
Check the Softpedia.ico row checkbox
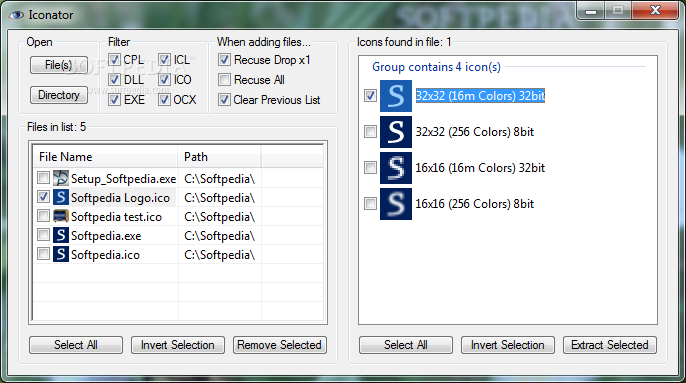[x=43, y=254]
